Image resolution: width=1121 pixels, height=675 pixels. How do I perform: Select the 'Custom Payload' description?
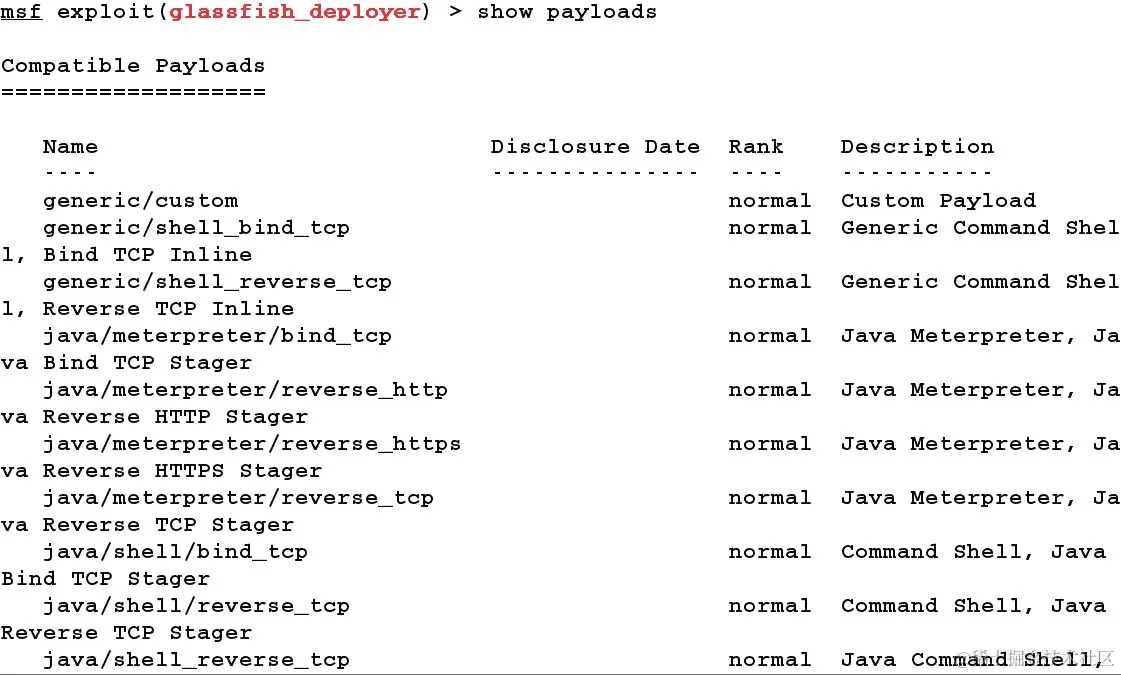pyautogui.click(x=939, y=201)
